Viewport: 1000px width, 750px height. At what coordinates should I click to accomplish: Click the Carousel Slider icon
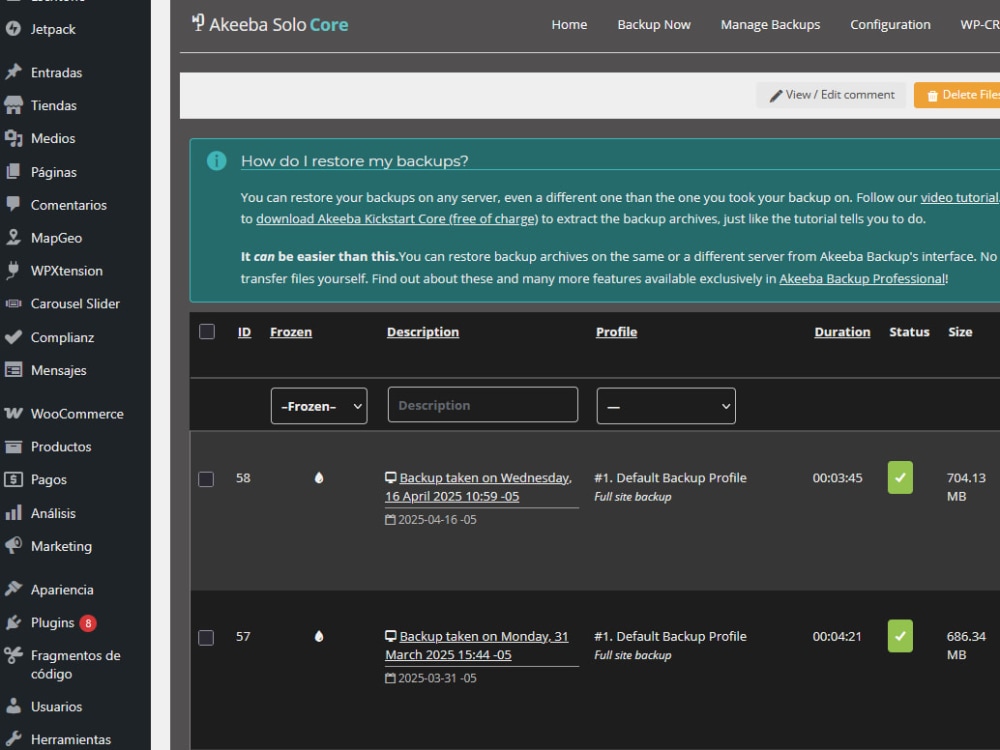(x=13, y=304)
